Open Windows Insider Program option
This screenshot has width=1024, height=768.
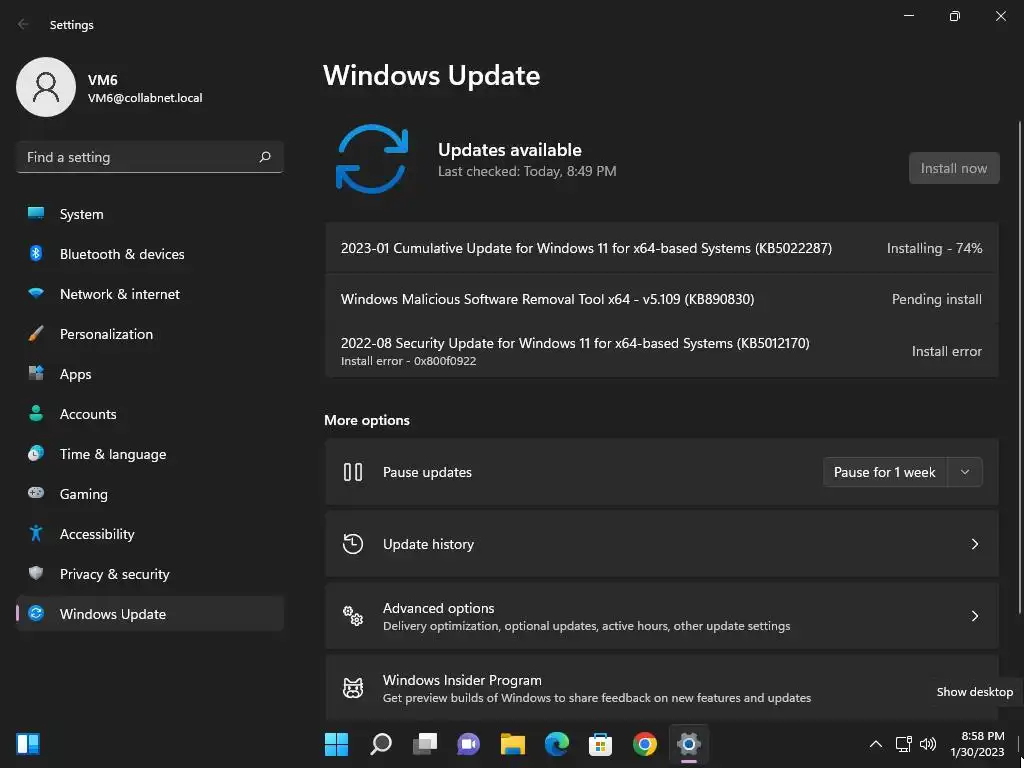point(662,688)
